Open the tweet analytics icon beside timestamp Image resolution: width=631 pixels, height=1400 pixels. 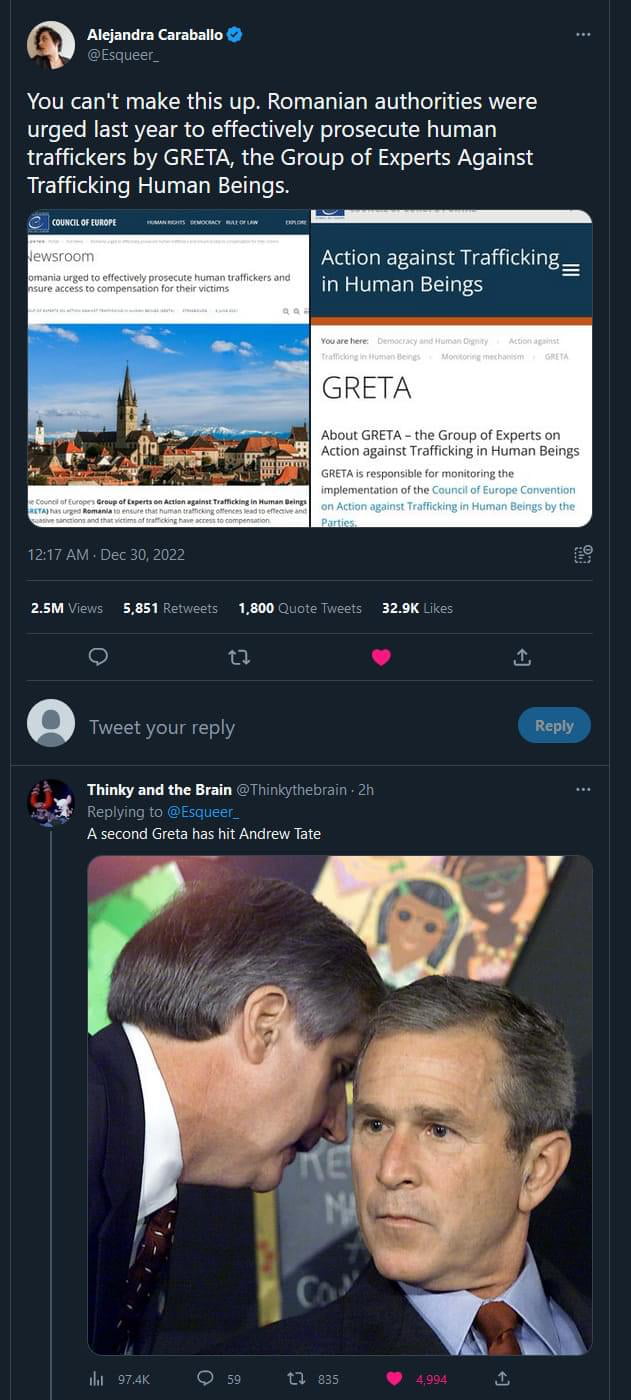click(583, 554)
